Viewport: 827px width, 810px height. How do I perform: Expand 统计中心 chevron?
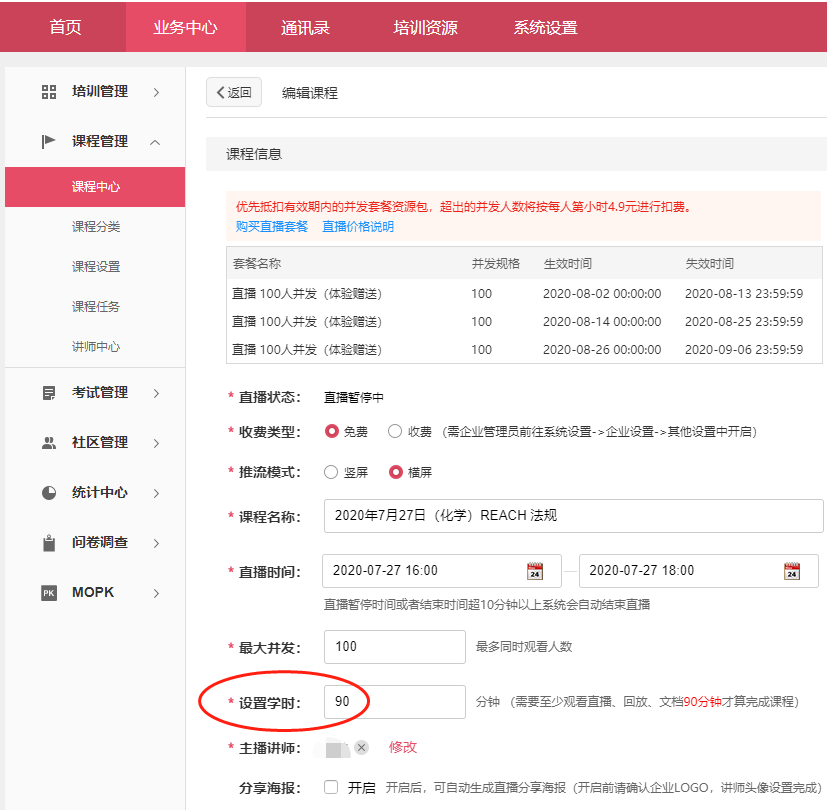156,493
